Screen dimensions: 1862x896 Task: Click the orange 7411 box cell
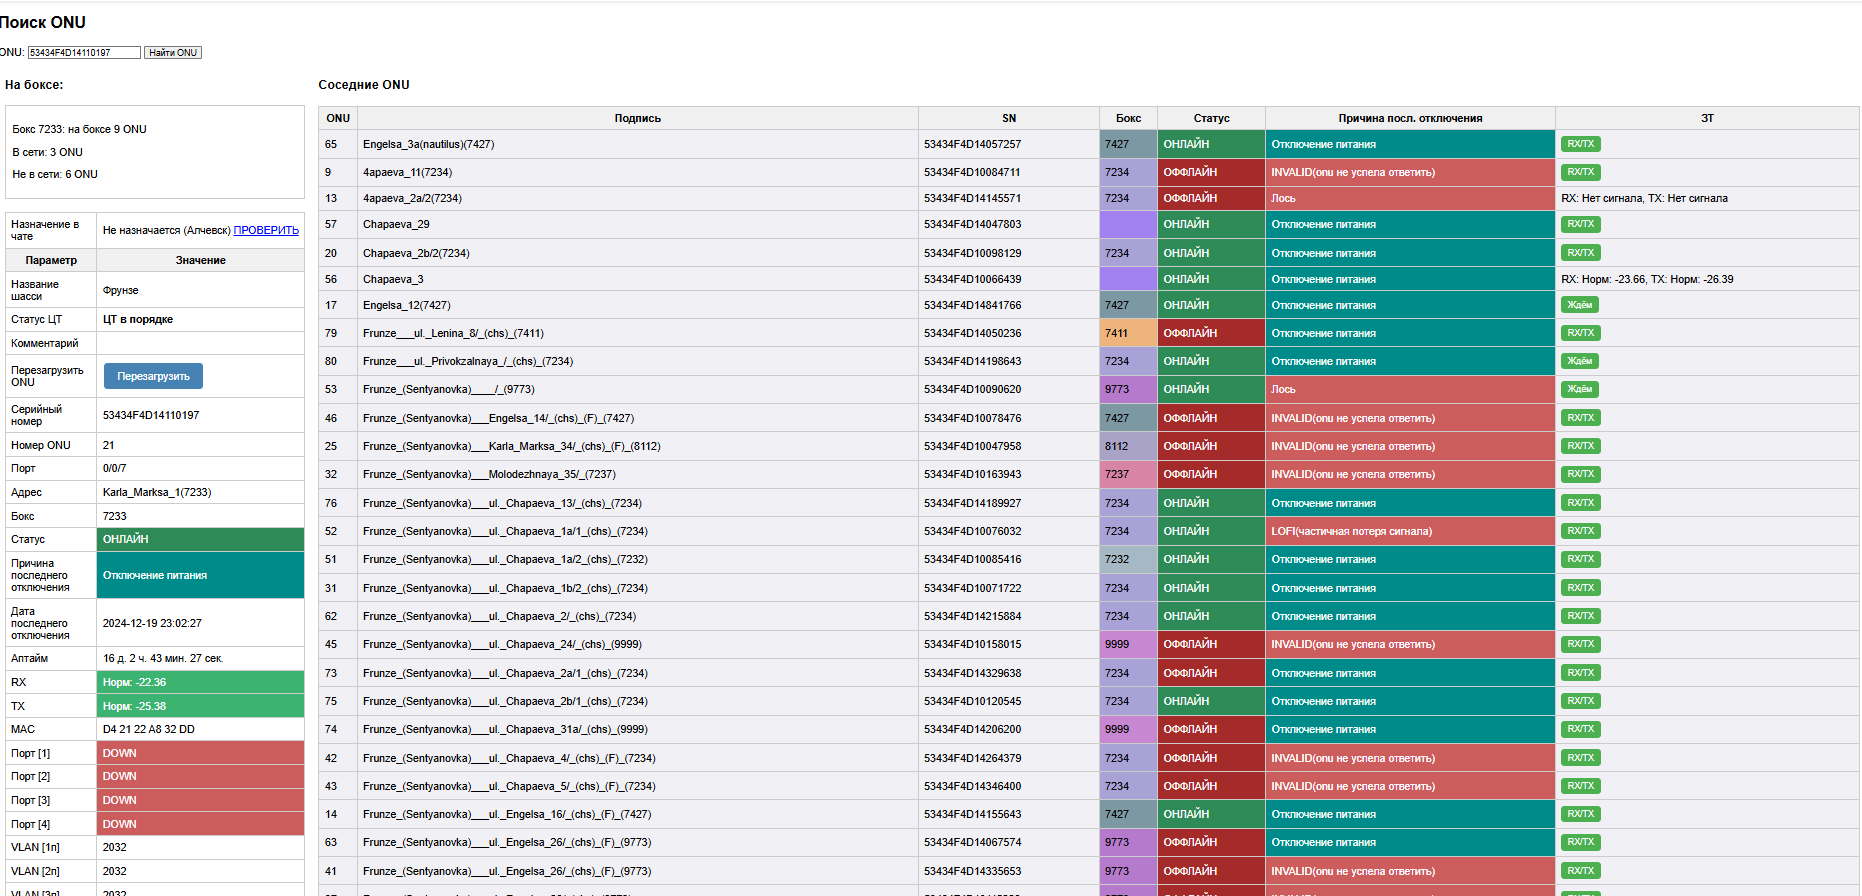point(1128,333)
